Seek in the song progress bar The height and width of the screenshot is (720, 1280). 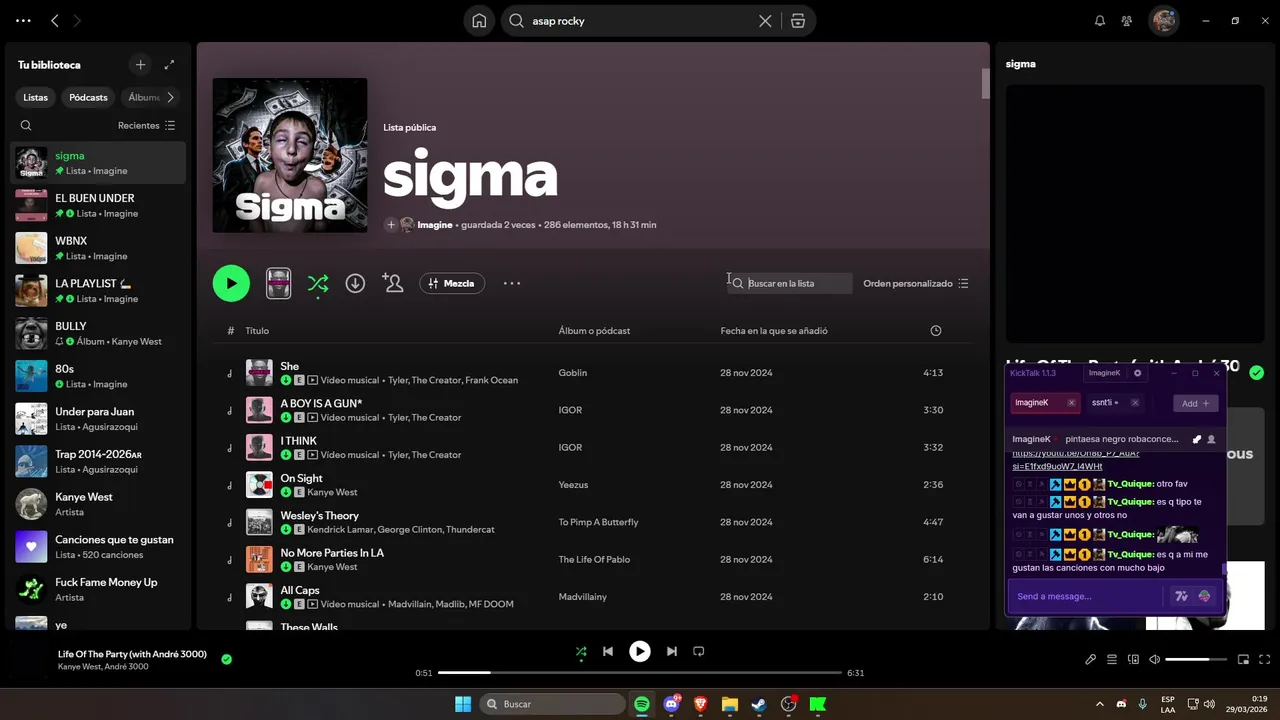tap(639, 673)
